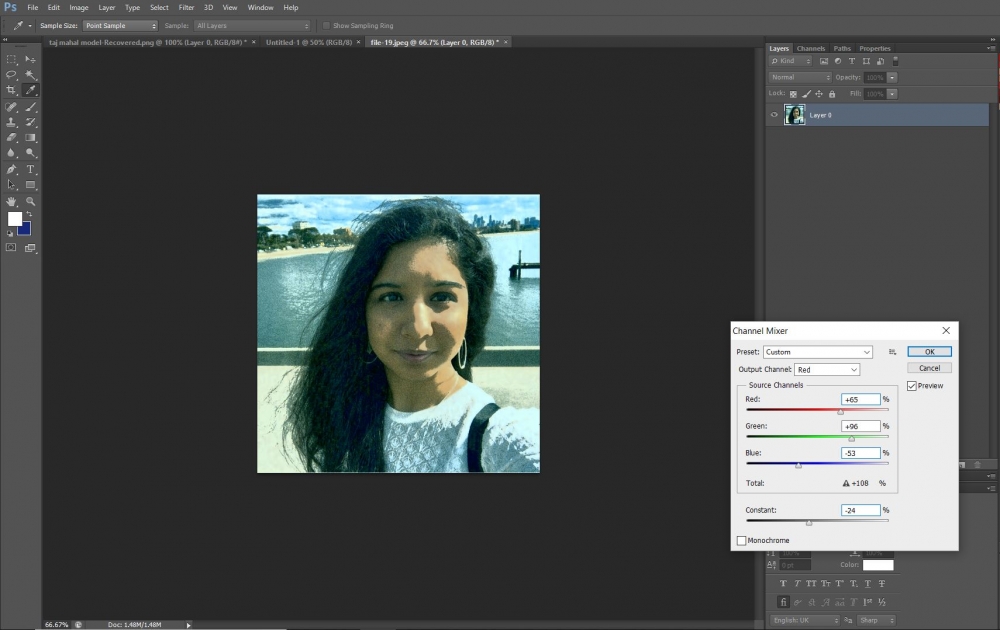Viewport: 1000px width, 630px height.
Task: Open the Output Channel dropdown
Action: pos(827,370)
